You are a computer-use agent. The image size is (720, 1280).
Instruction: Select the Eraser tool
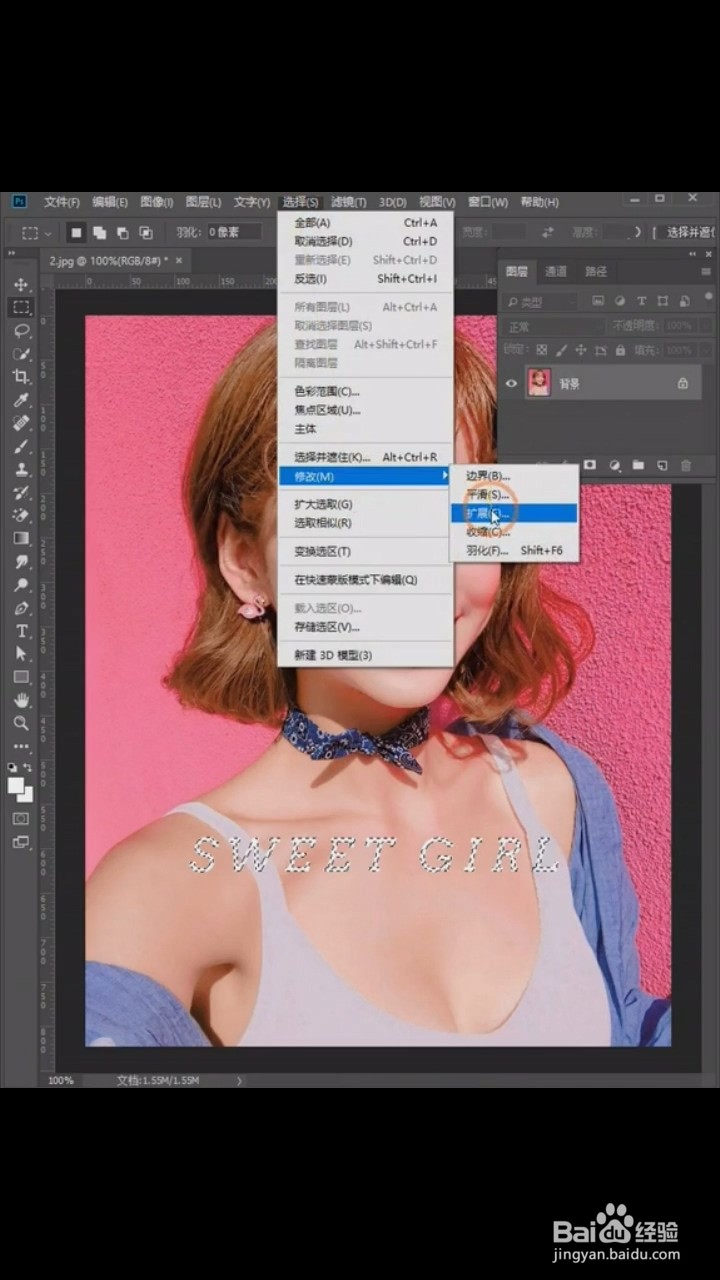21,515
